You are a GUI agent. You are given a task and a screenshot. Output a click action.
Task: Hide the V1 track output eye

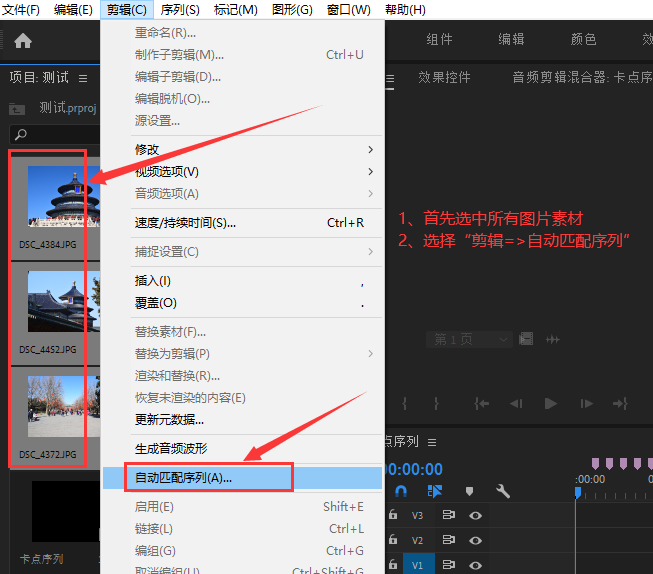pos(476,566)
